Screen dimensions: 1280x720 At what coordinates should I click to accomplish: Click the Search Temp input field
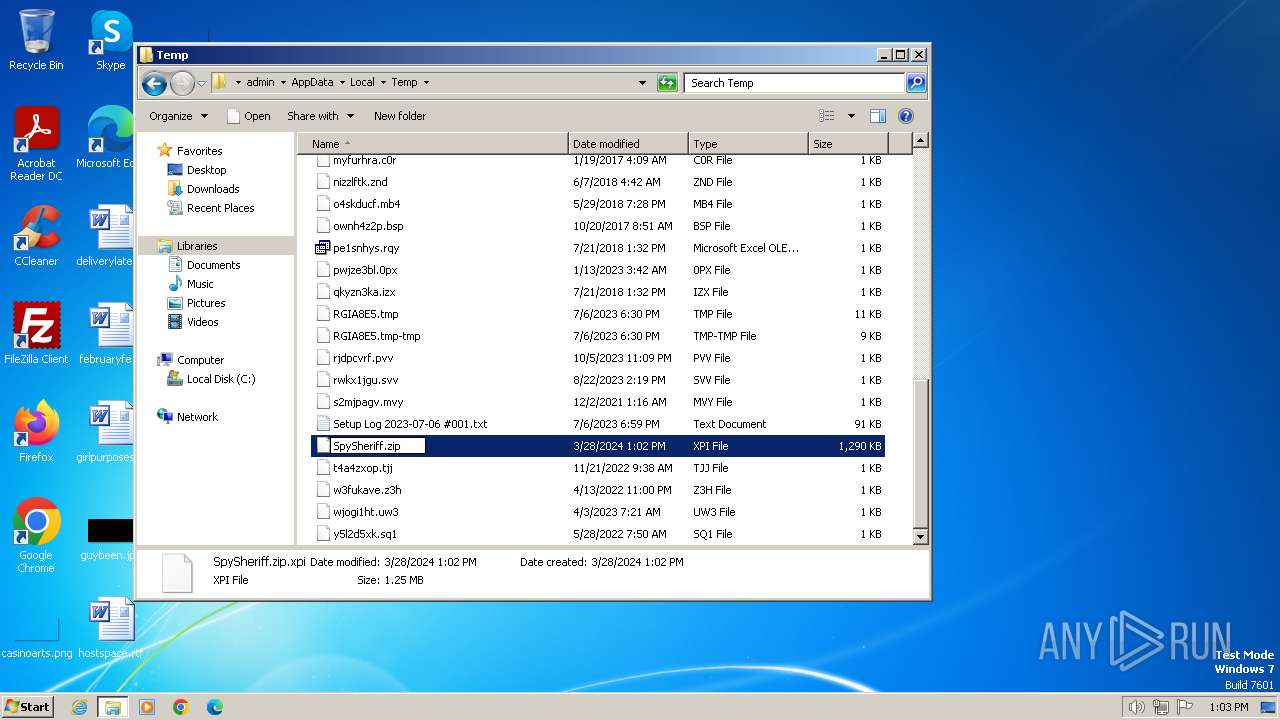tap(795, 83)
